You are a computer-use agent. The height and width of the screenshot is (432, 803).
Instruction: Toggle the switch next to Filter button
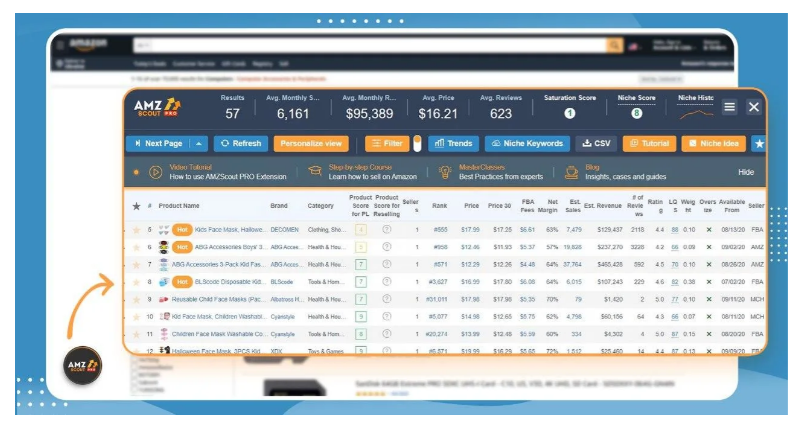coord(417,144)
